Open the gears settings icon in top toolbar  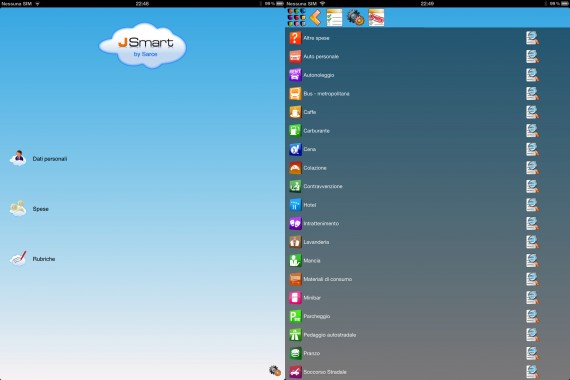point(355,17)
